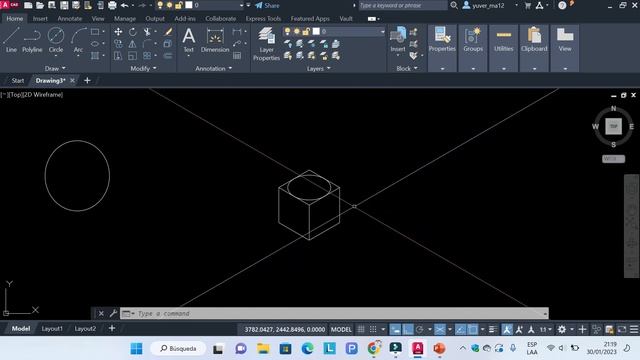
Task: Activate the Rotate tool
Action: coord(132,32)
